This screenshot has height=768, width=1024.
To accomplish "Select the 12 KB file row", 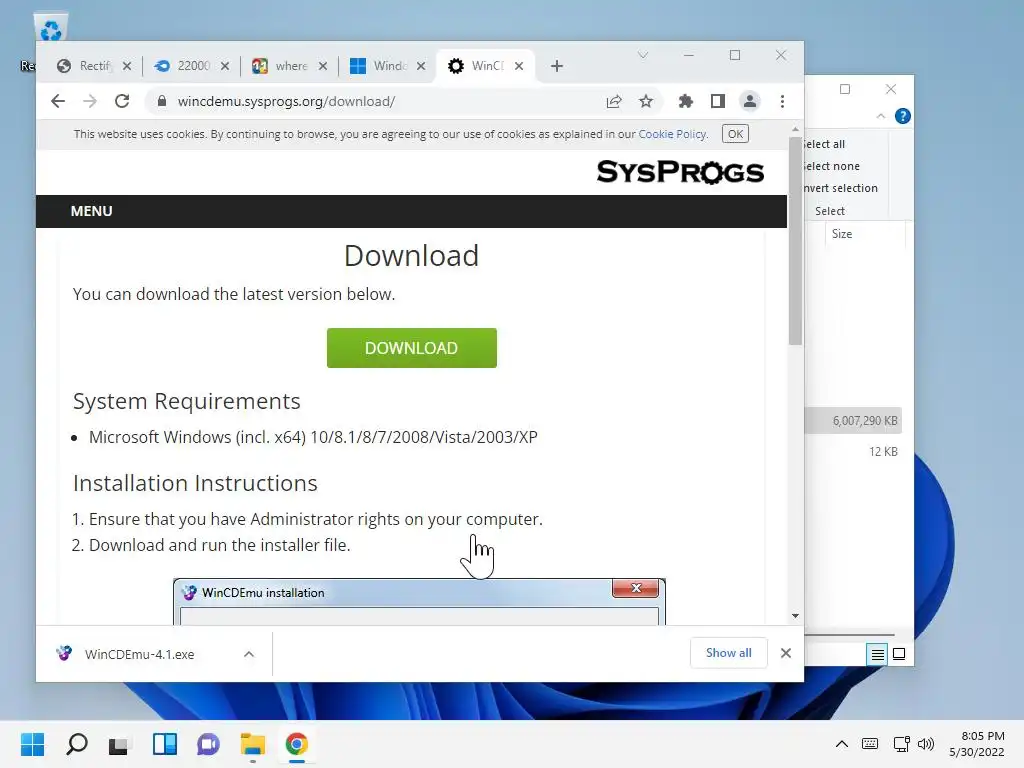I will click(853, 451).
